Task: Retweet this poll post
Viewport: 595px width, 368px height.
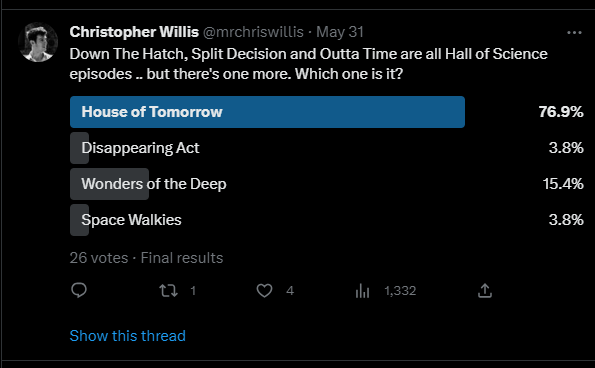Action: click(168, 291)
